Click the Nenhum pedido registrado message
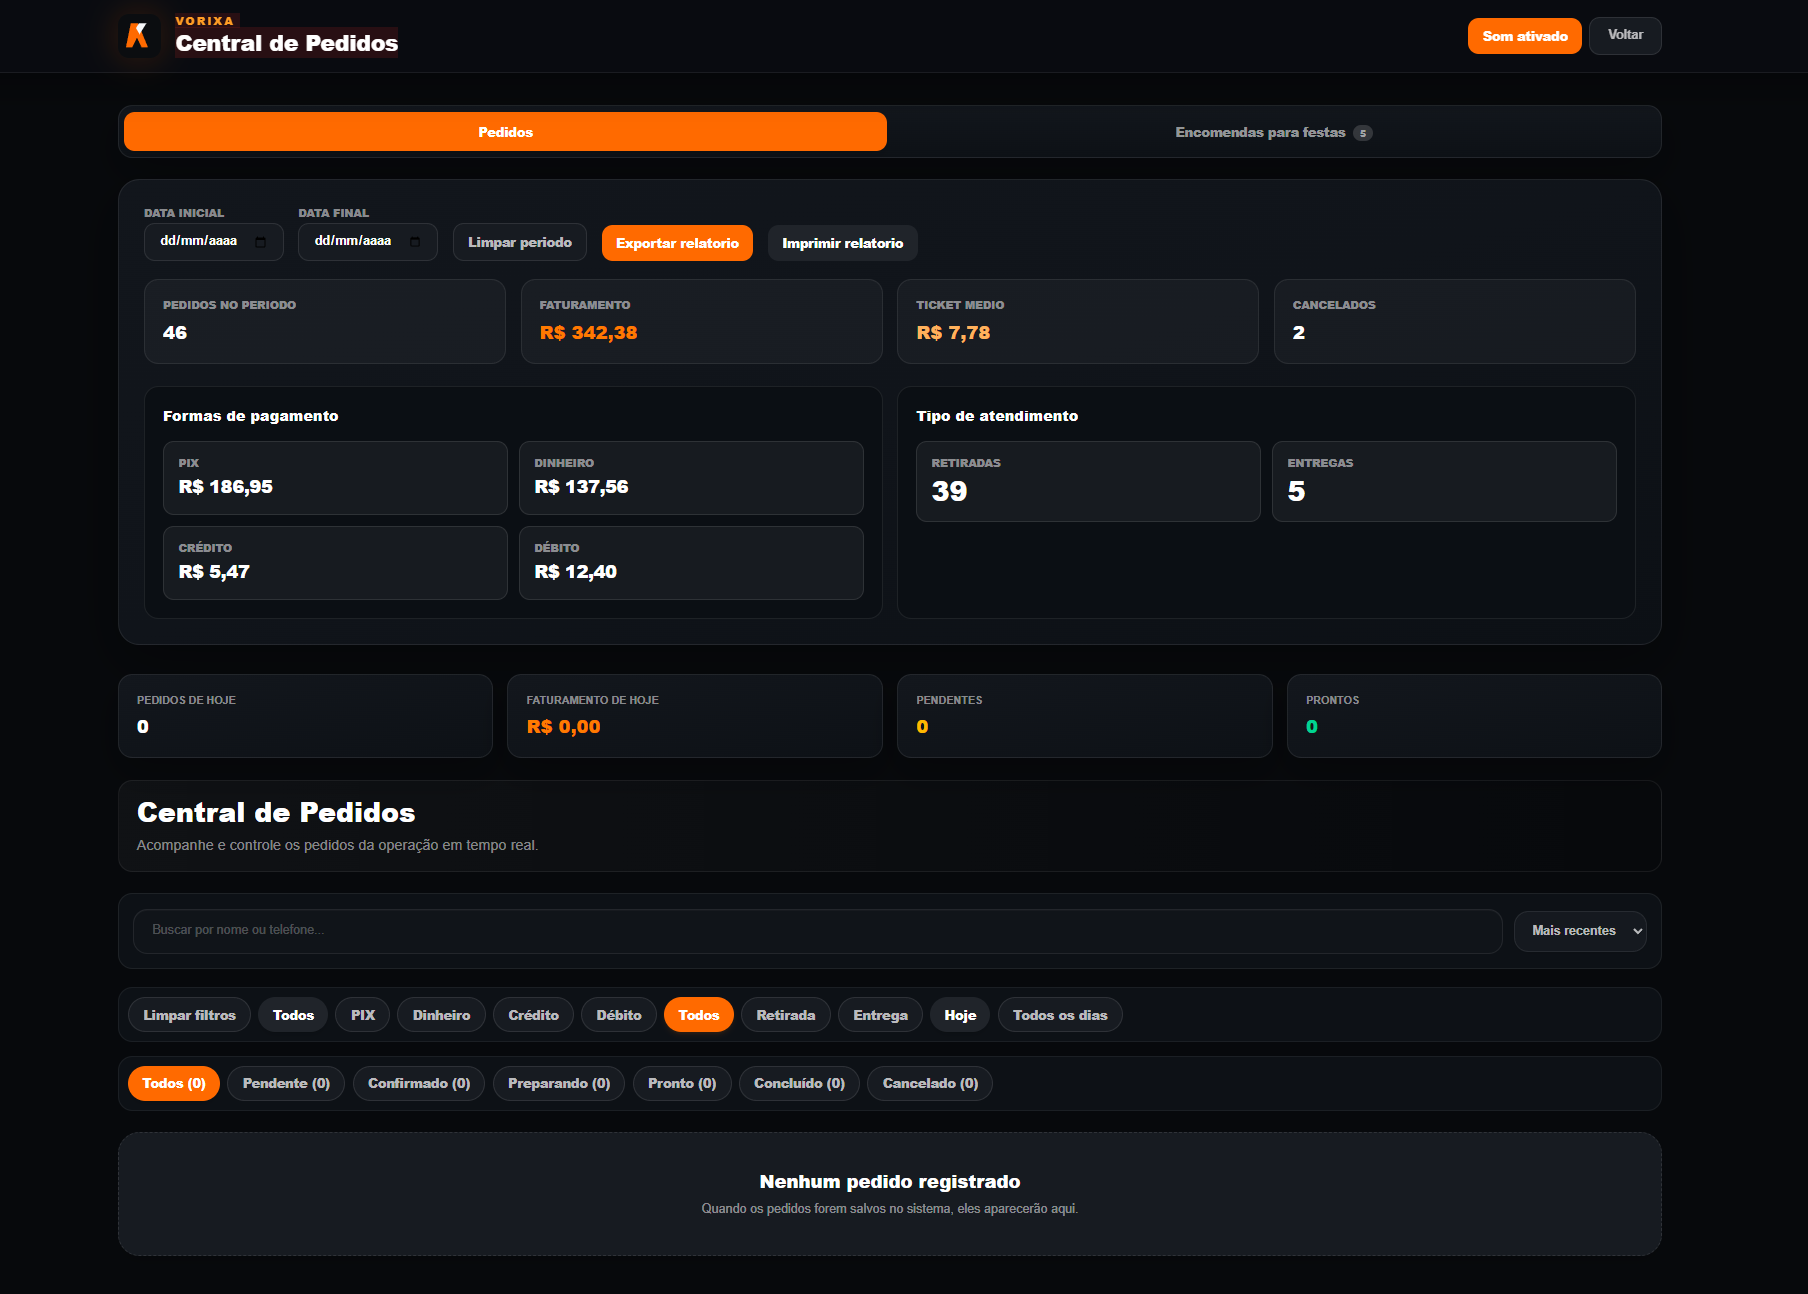 pyautogui.click(x=890, y=1182)
